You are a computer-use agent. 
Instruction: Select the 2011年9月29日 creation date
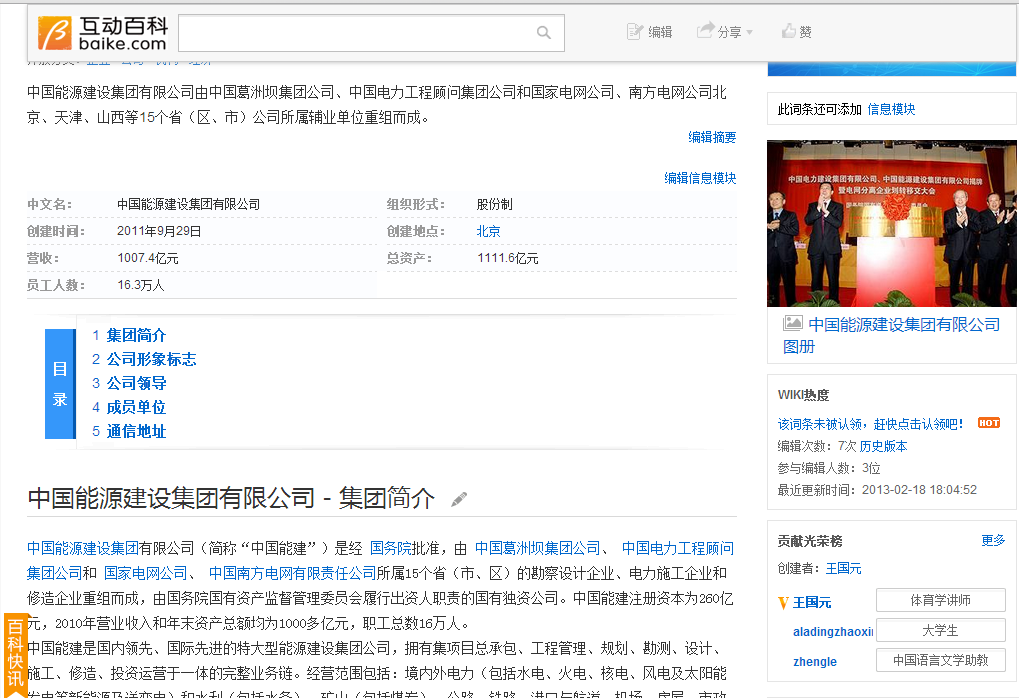coord(159,231)
